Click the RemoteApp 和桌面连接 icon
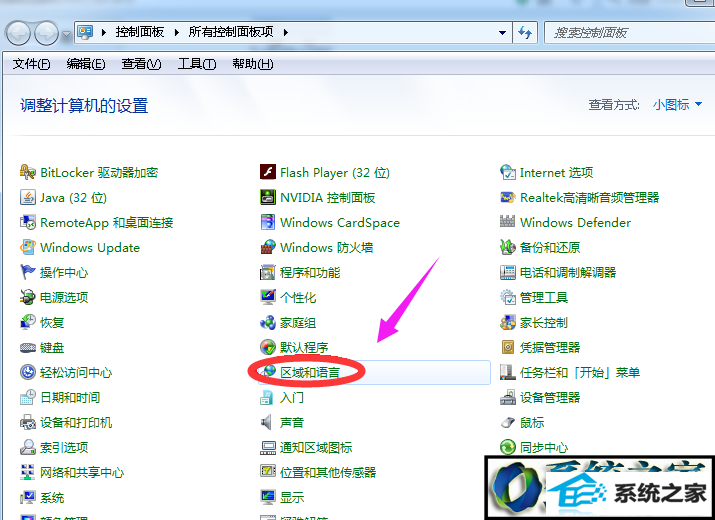Viewport: 715px width, 520px height. [27, 223]
